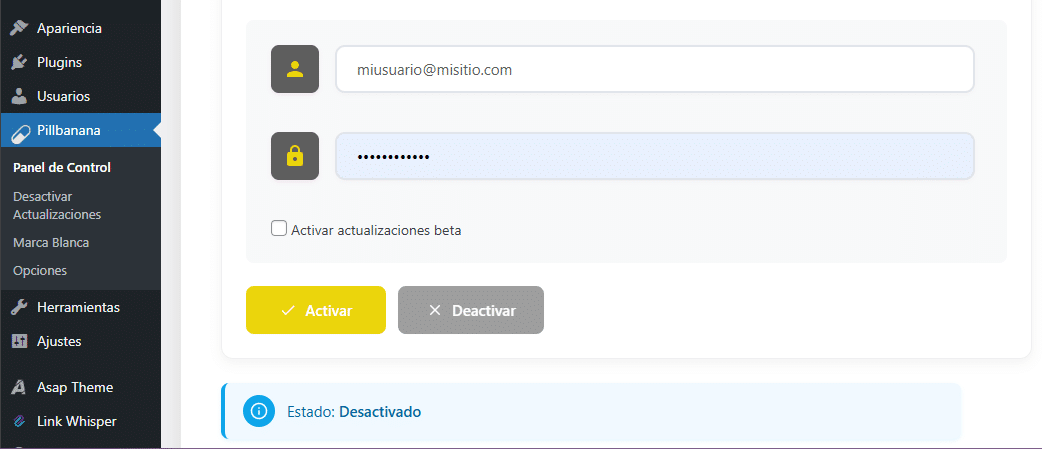Click the Link Whisper icon
The image size is (1042, 449).
click(x=19, y=421)
